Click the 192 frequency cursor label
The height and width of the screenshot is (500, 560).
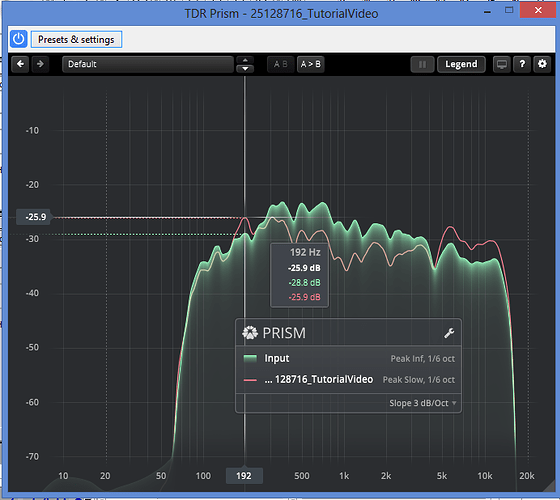click(244, 476)
